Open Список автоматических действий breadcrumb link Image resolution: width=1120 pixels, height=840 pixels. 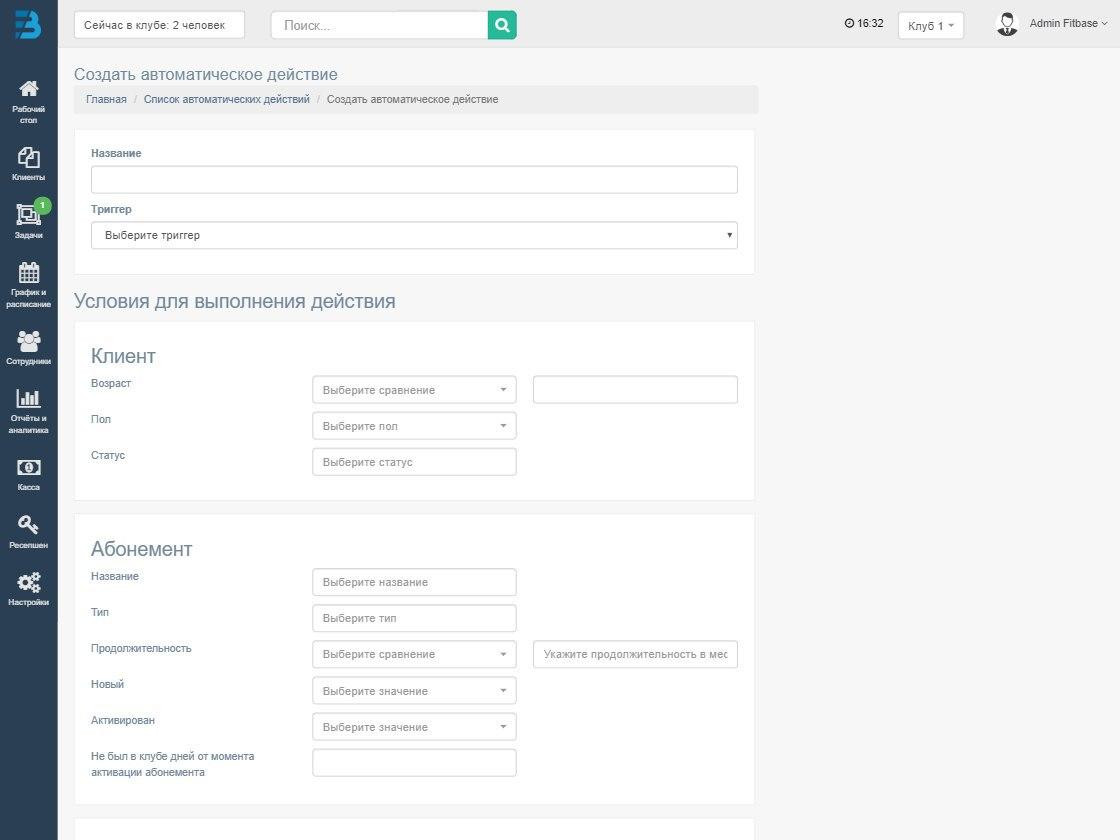(x=227, y=99)
